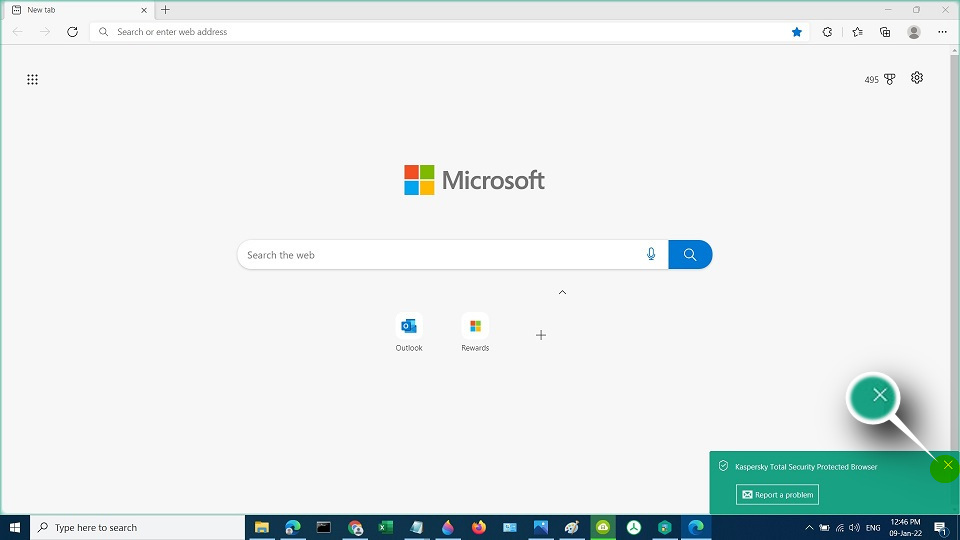Image resolution: width=960 pixels, height=540 pixels.
Task: Open a new tab with plus
Action: click(165, 10)
